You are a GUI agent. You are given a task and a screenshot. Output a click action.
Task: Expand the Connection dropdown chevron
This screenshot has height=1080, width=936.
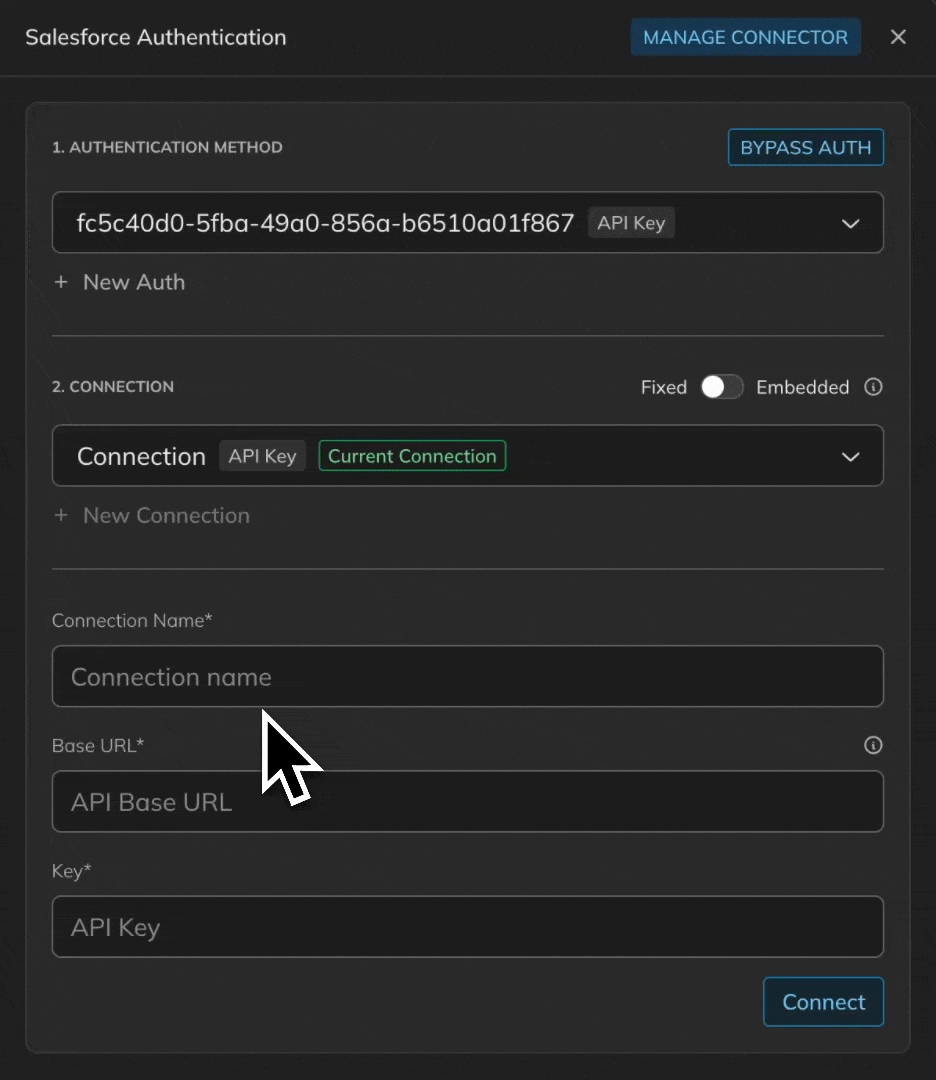(851, 457)
